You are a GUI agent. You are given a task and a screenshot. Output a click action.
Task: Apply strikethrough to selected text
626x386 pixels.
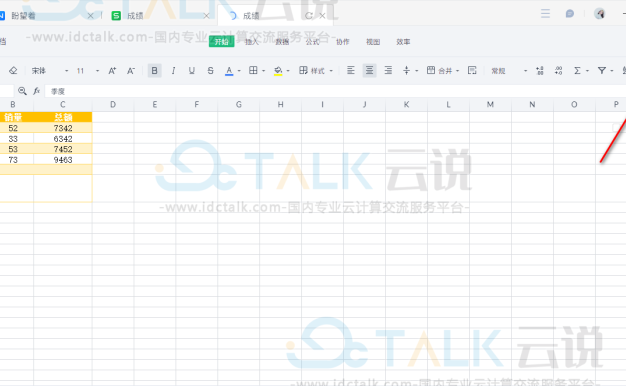click(210, 71)
